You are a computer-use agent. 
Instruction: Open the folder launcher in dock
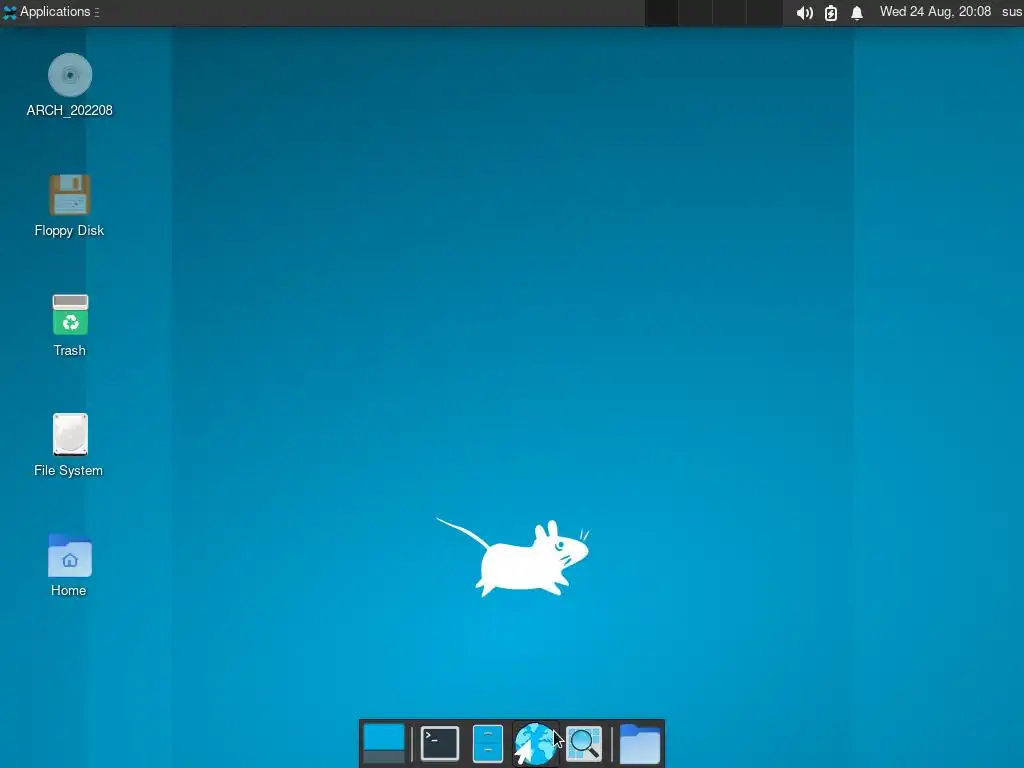639,743
